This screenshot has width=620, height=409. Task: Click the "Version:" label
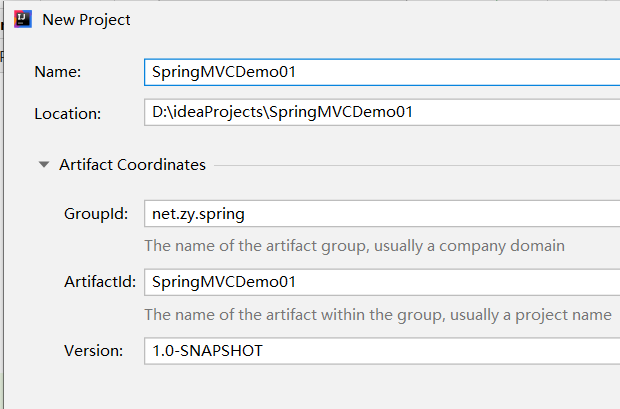[93, 351]
